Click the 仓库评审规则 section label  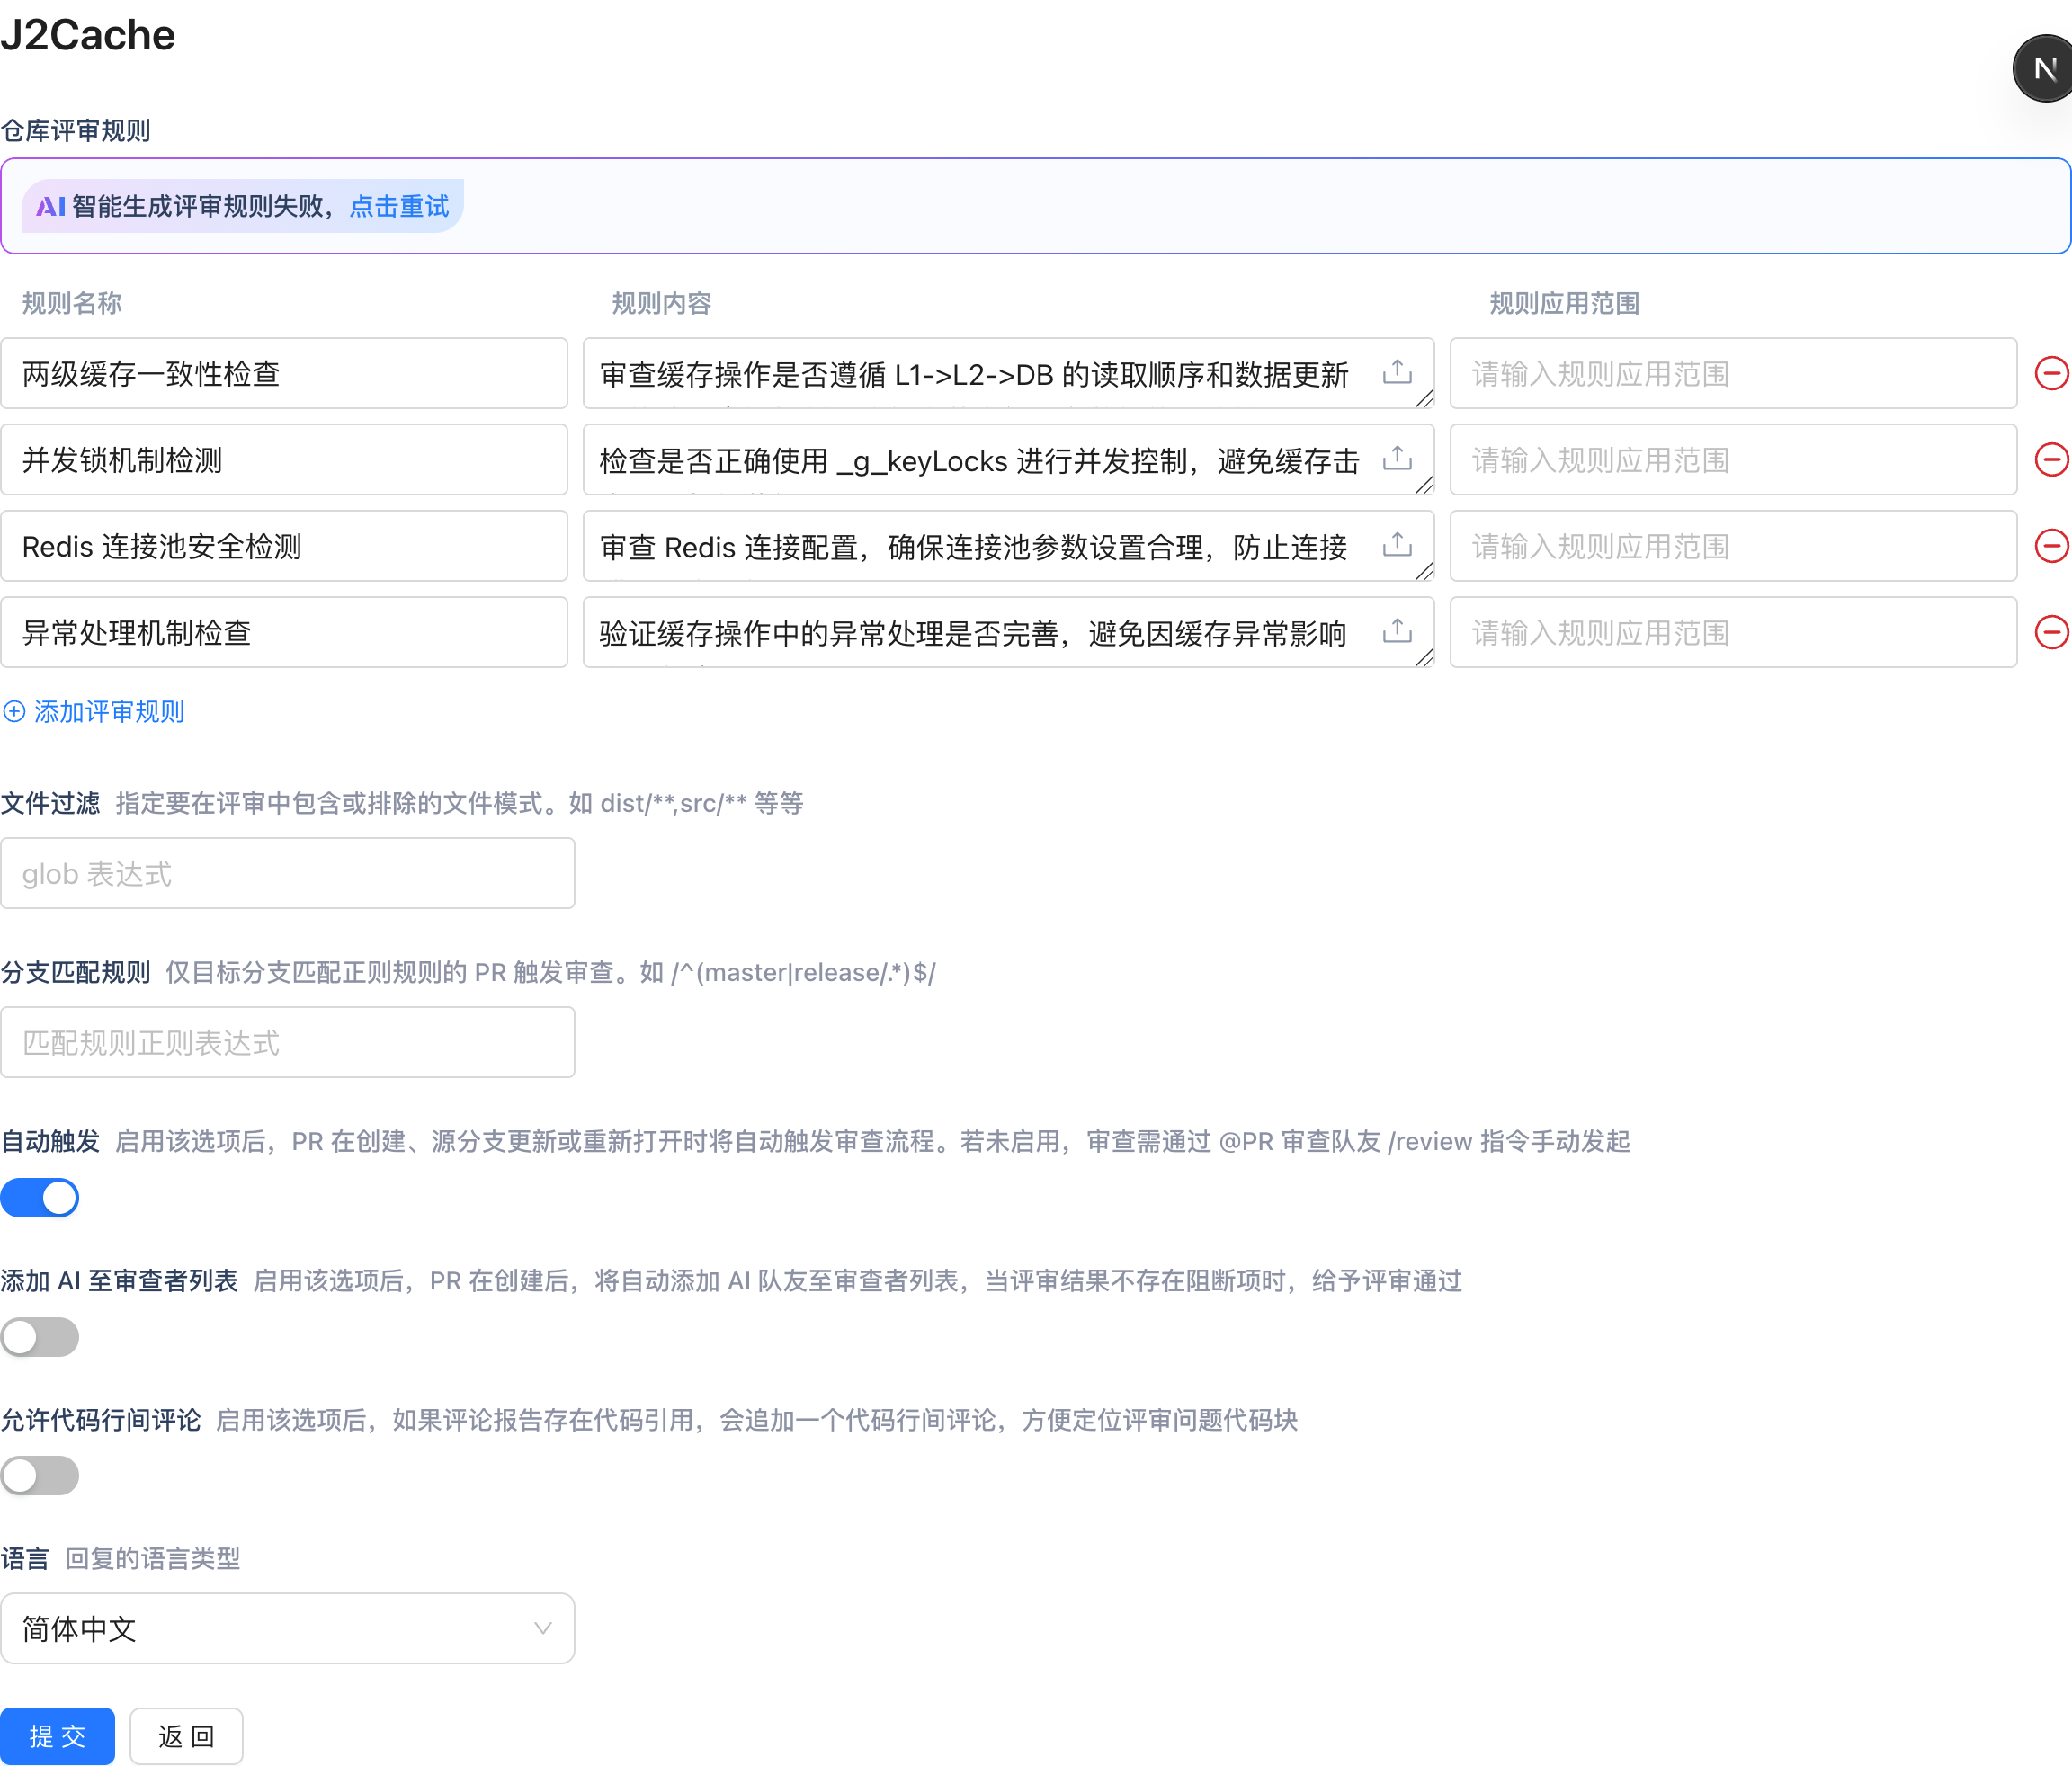pyautogui.click(x=75, y=131)
